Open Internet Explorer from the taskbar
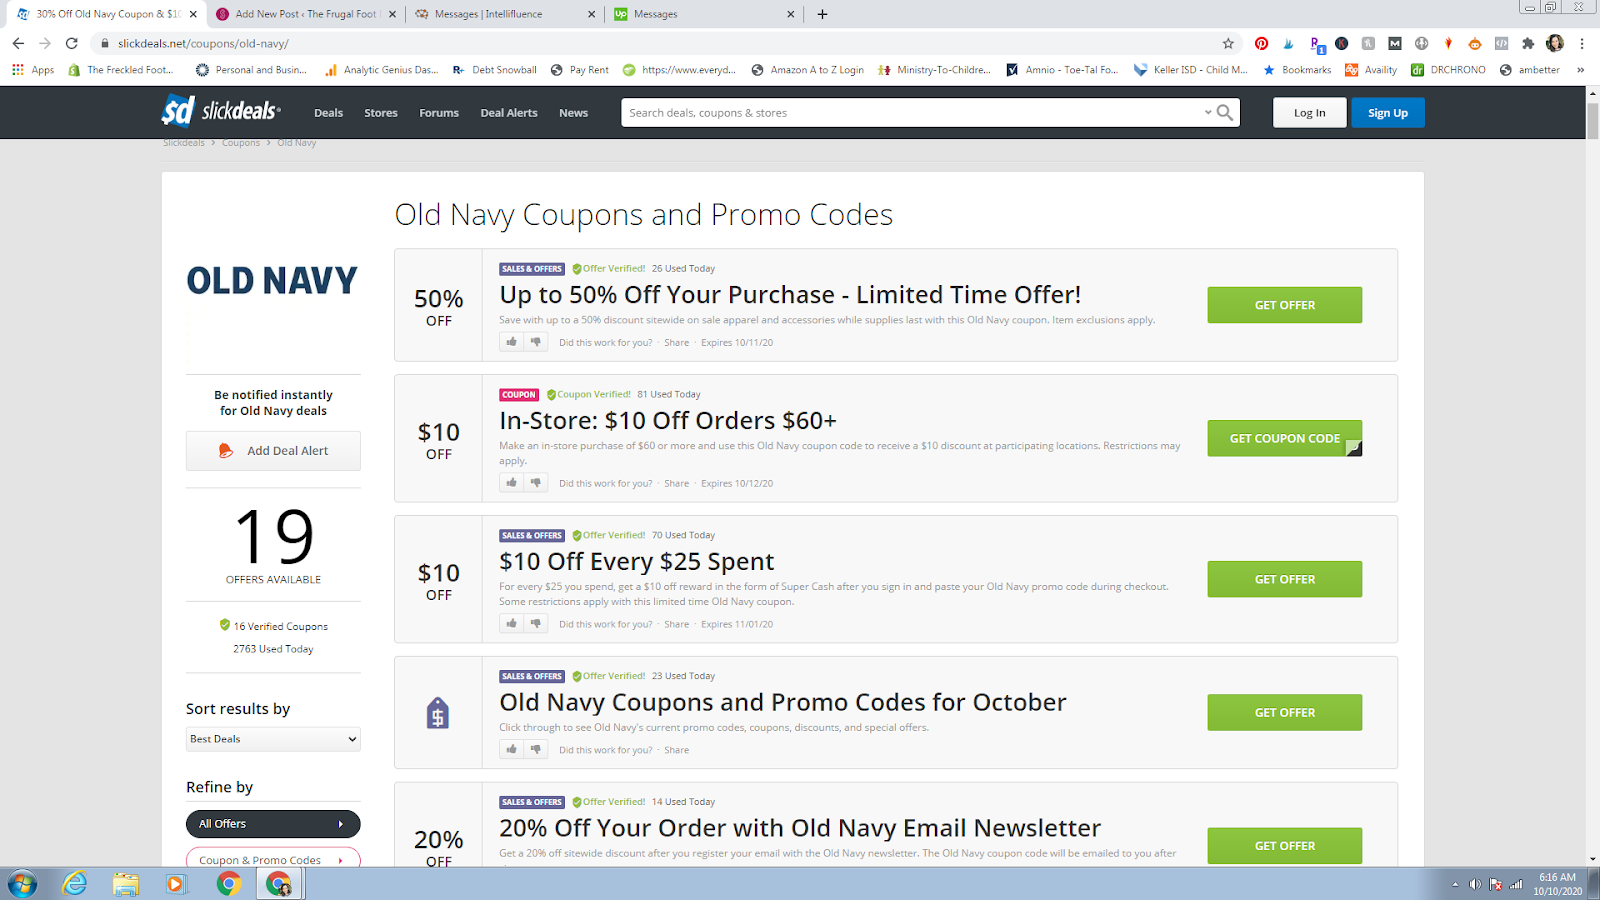Image resolution: width=1600 pixels, height=900 pixels. [x=75, y=884]
